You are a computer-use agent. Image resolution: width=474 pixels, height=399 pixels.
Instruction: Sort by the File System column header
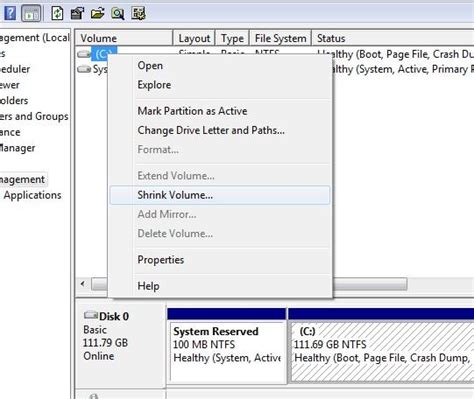coord(280,38)
